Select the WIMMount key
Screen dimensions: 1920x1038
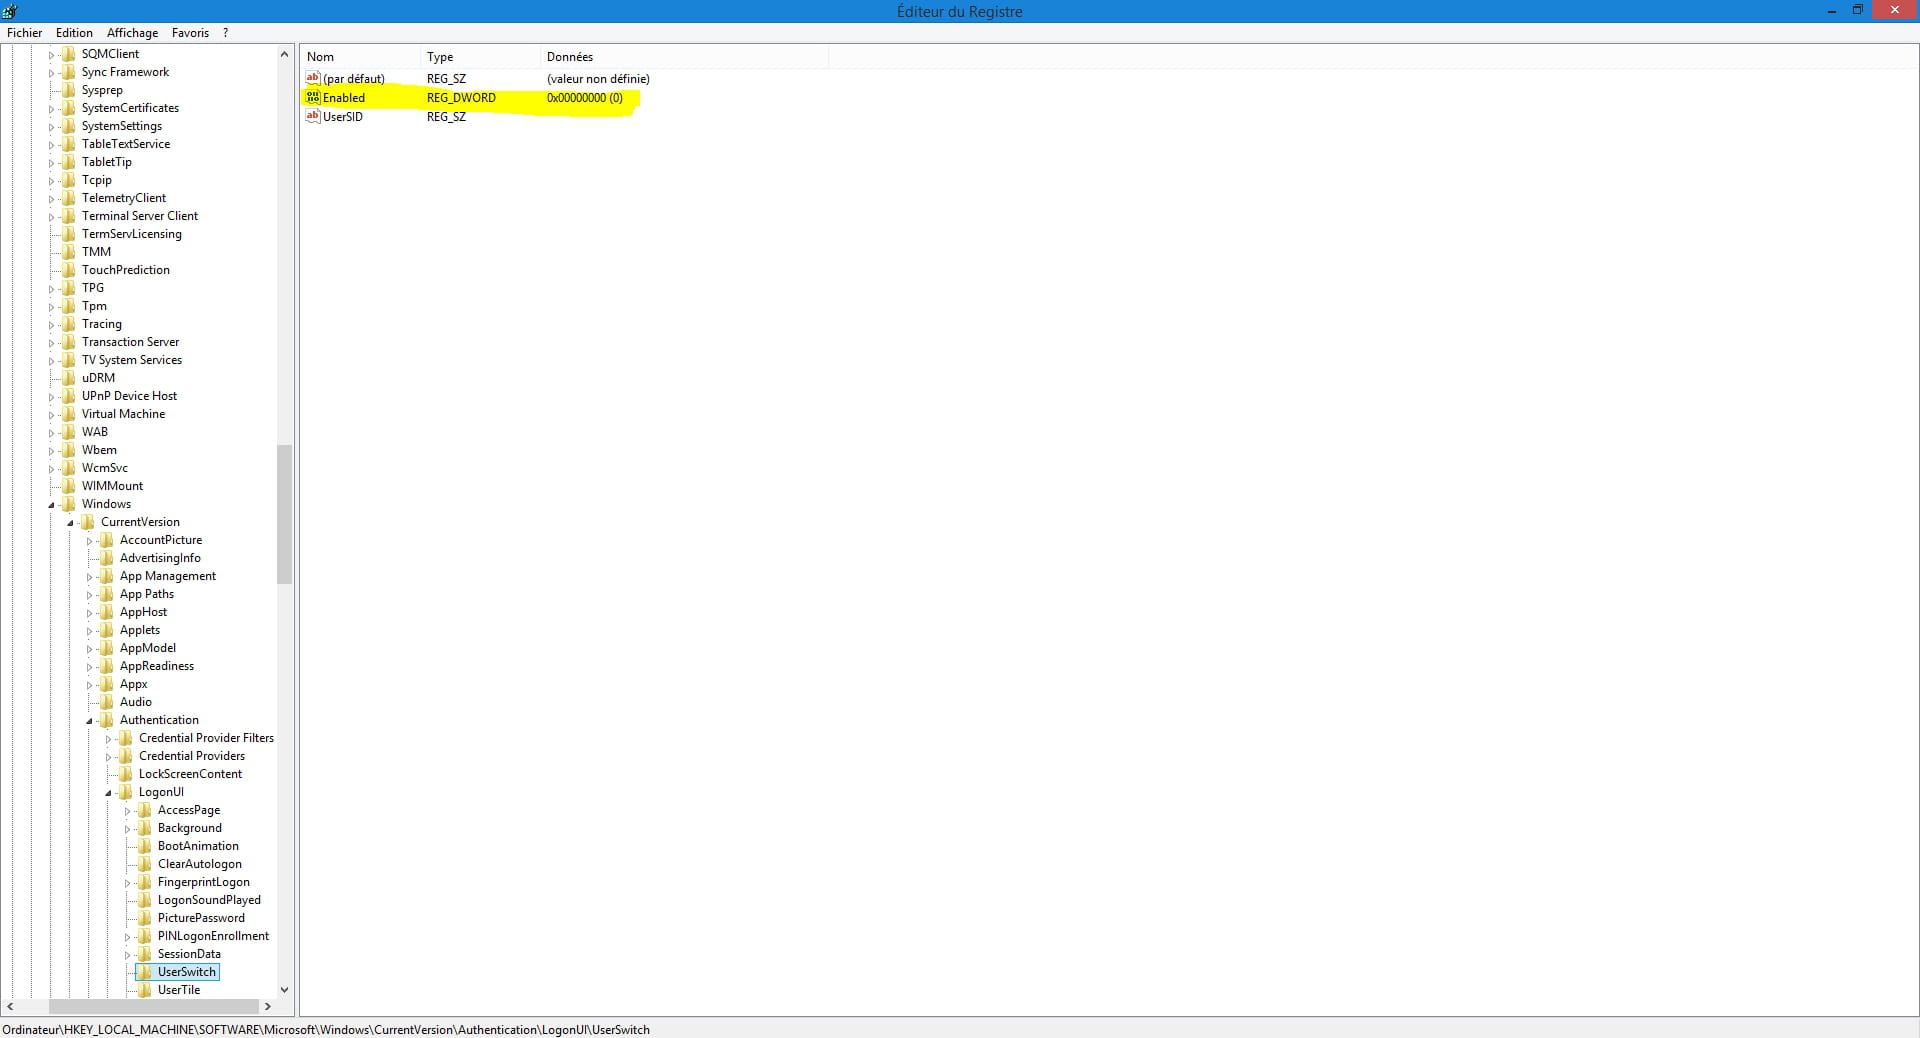(112, 486)
